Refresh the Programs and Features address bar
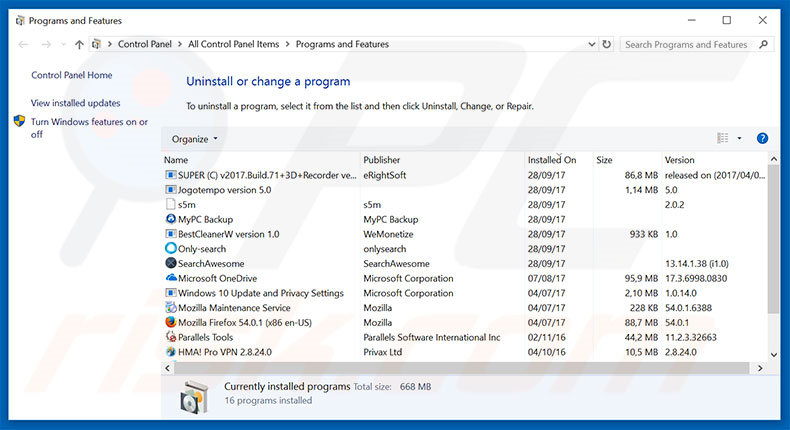790x430 pixels. (x=607, y=44)
